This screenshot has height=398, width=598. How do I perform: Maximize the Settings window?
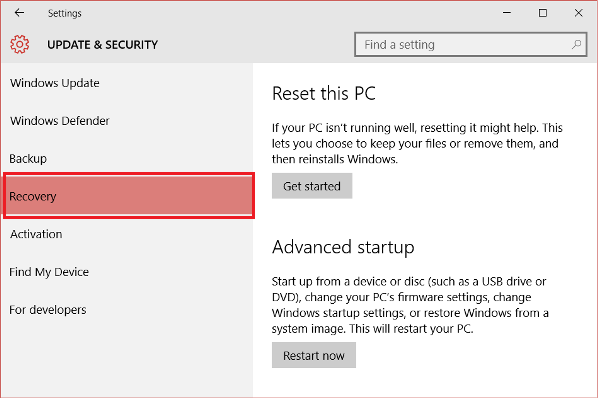pos(543,13)
